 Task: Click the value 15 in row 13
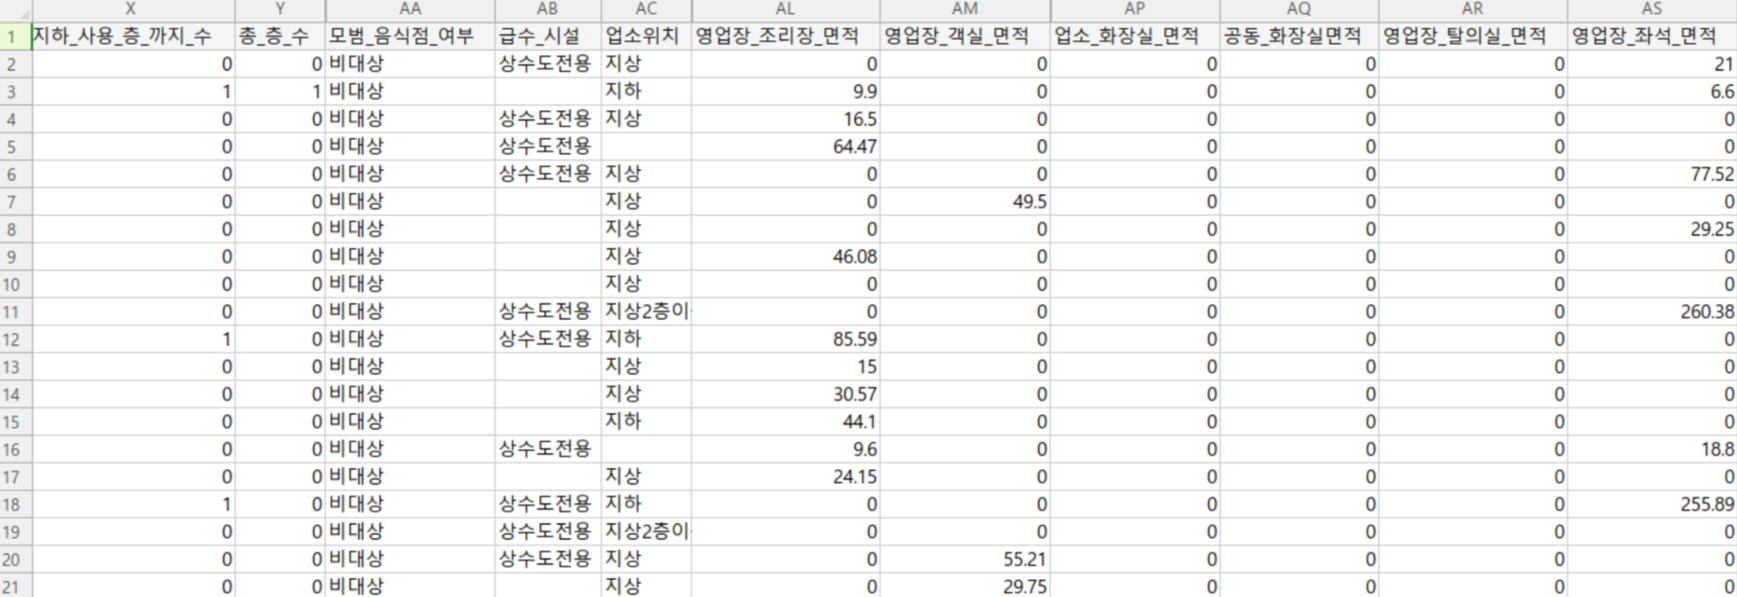867,366
